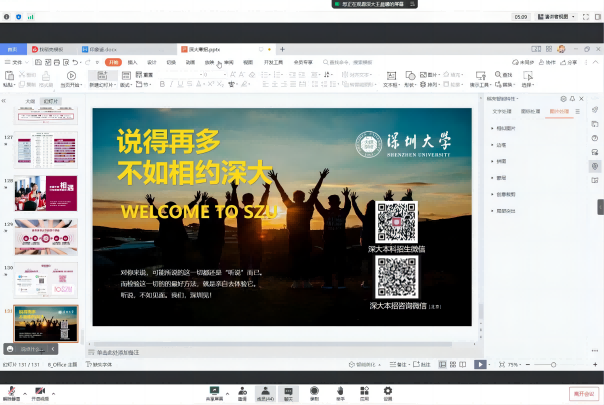
Task: Start recording with the record icon
Action: (x=314, y=390)
